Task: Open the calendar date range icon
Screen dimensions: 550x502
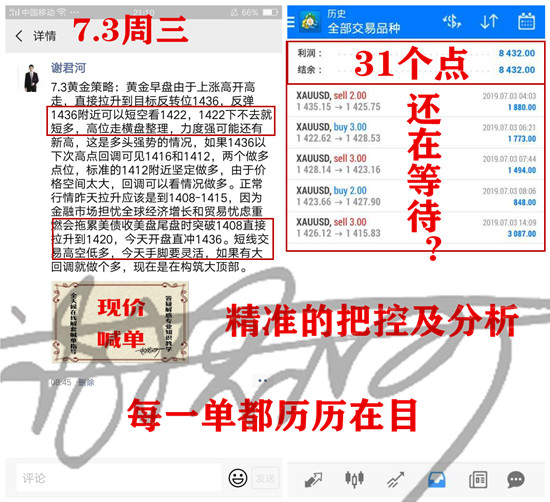Action: (x=526, y=22)
